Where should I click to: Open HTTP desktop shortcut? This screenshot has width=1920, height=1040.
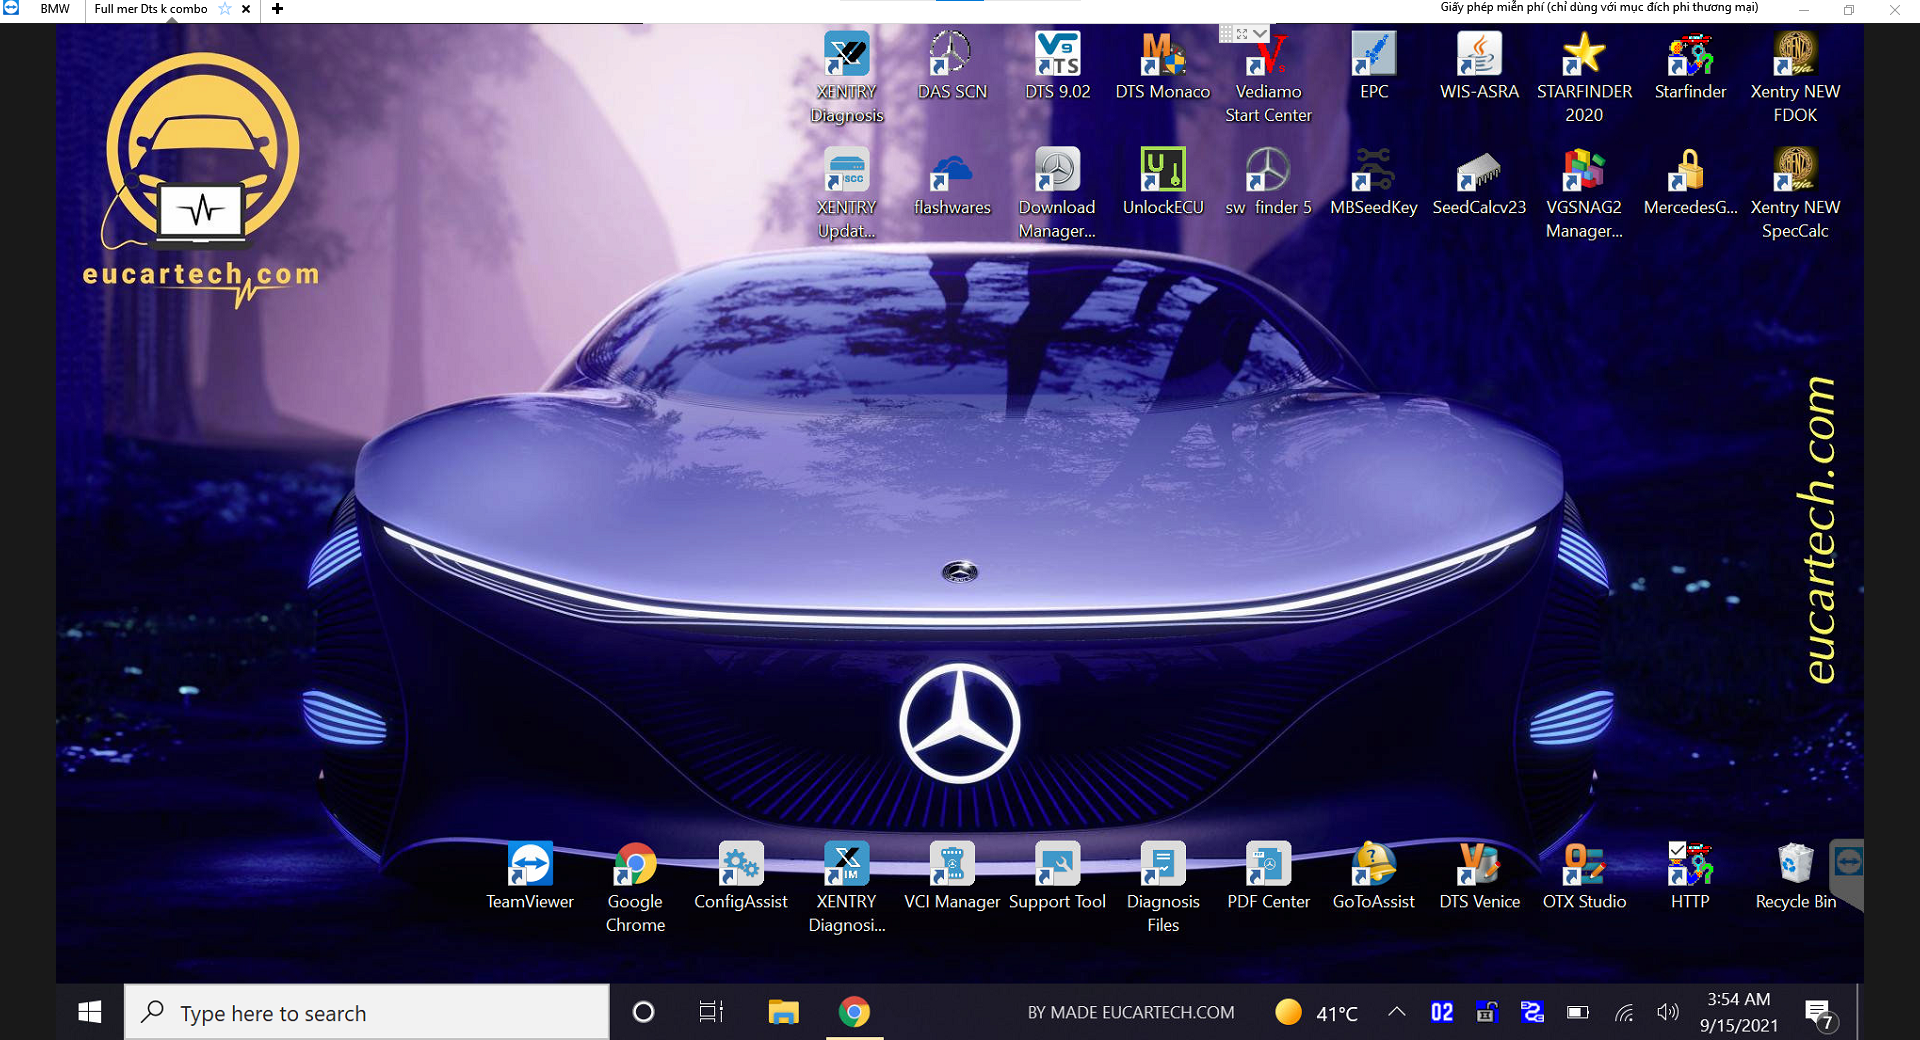(x=1690, y=876)
